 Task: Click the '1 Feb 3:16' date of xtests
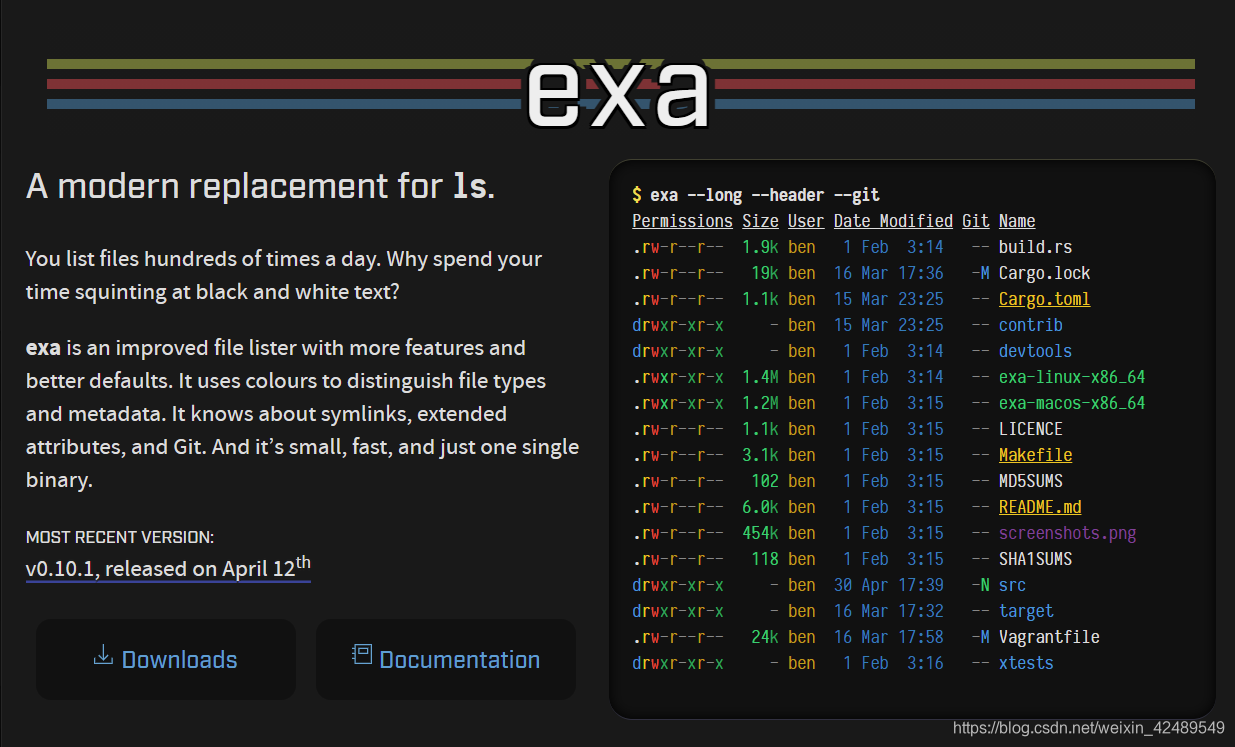pyautogui.click(x=893, y=663)
